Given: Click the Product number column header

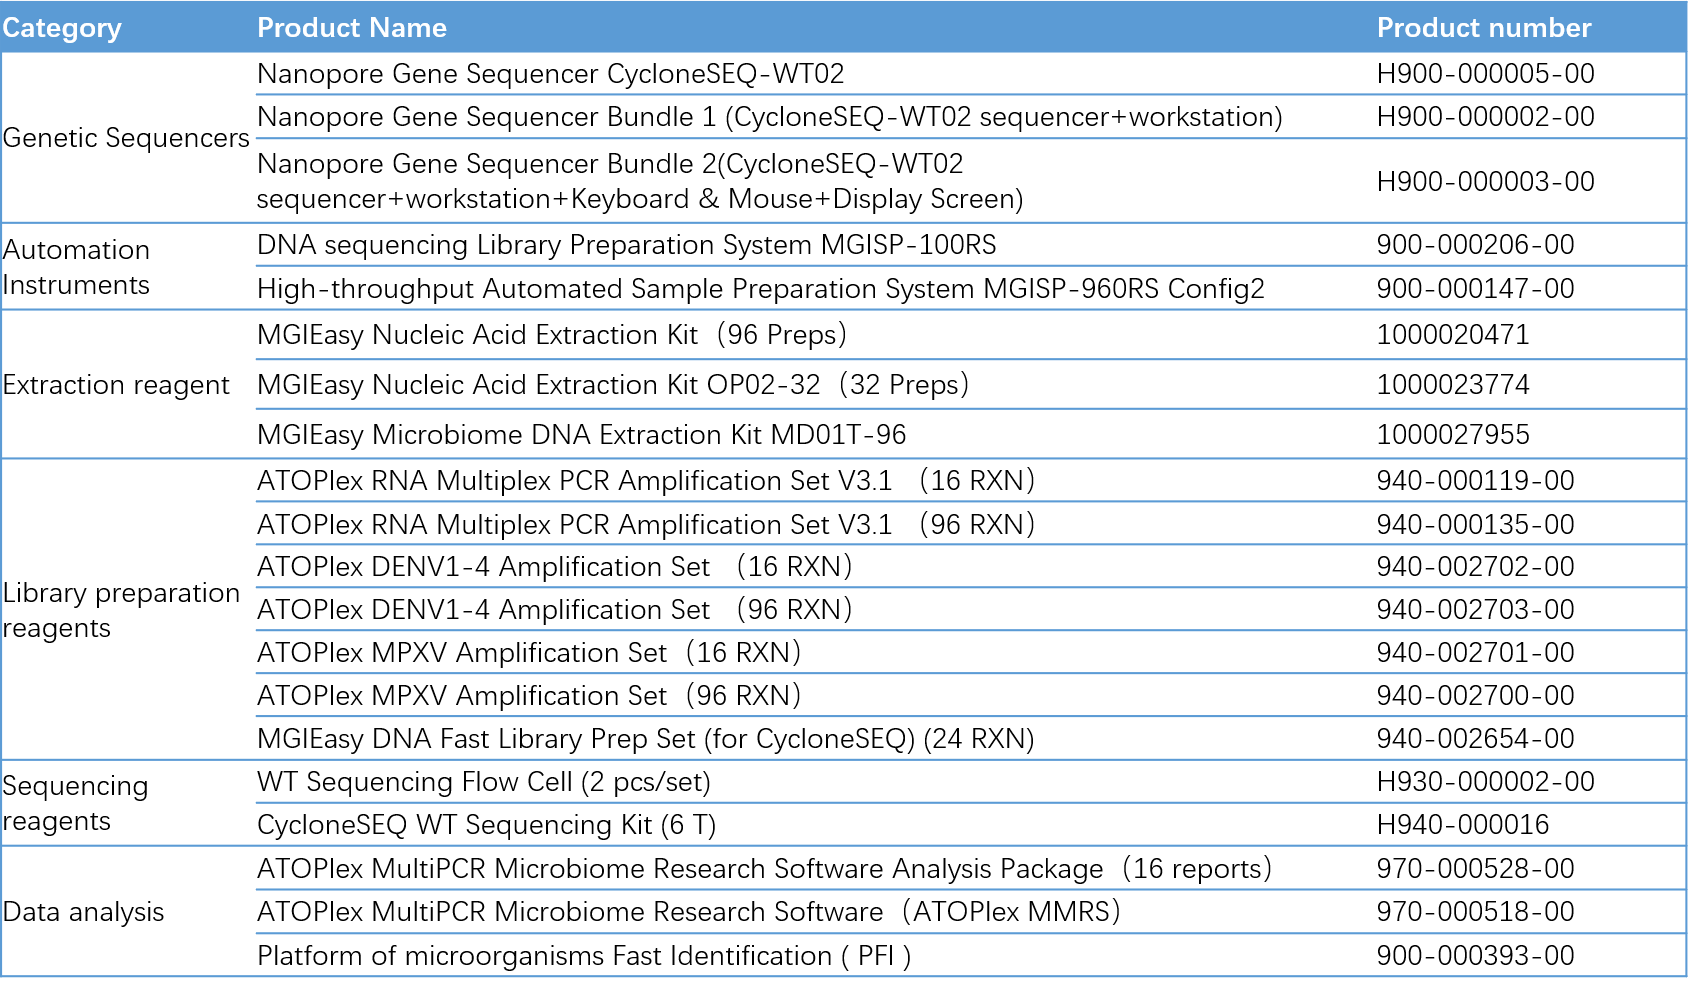Looking at the screenshot, I should click(x=1484, y=28).
